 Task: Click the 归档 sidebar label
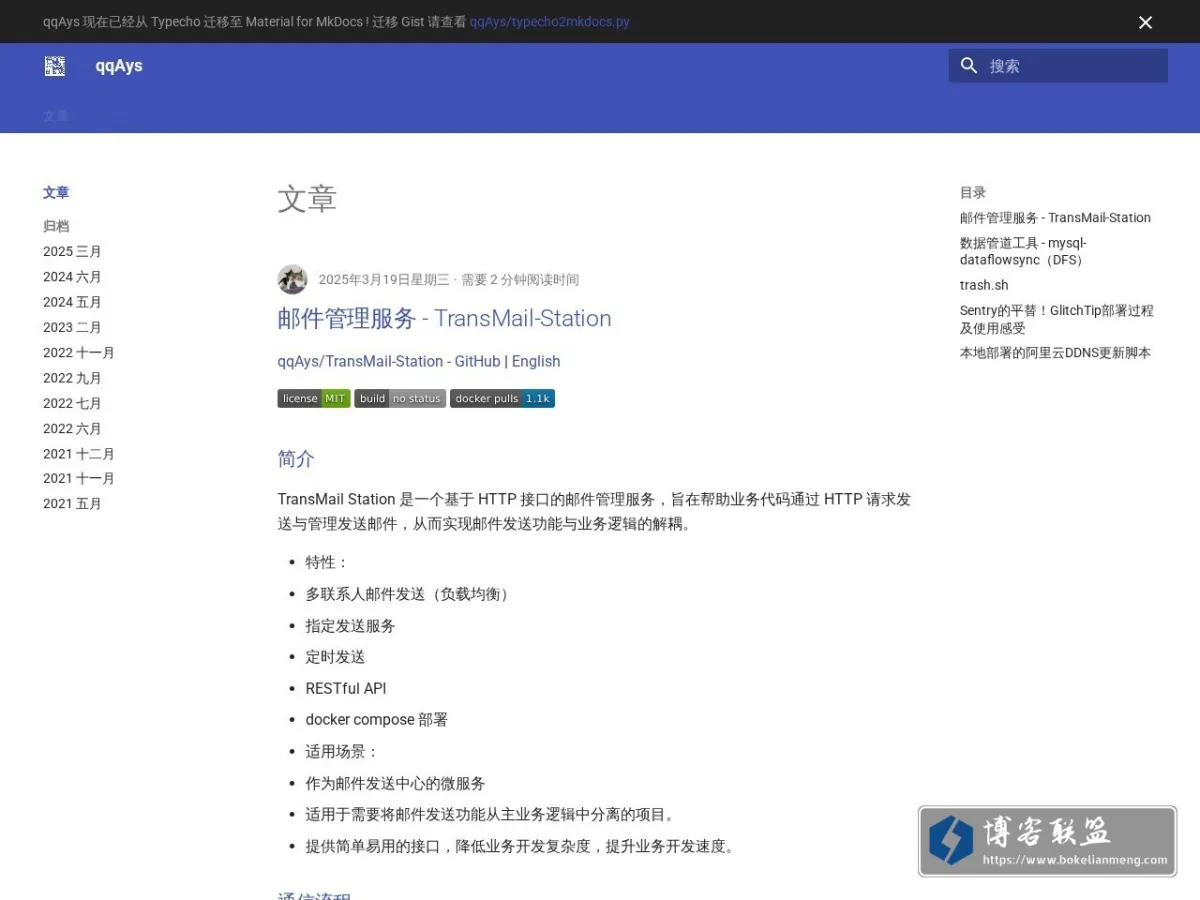click(56, 226)
